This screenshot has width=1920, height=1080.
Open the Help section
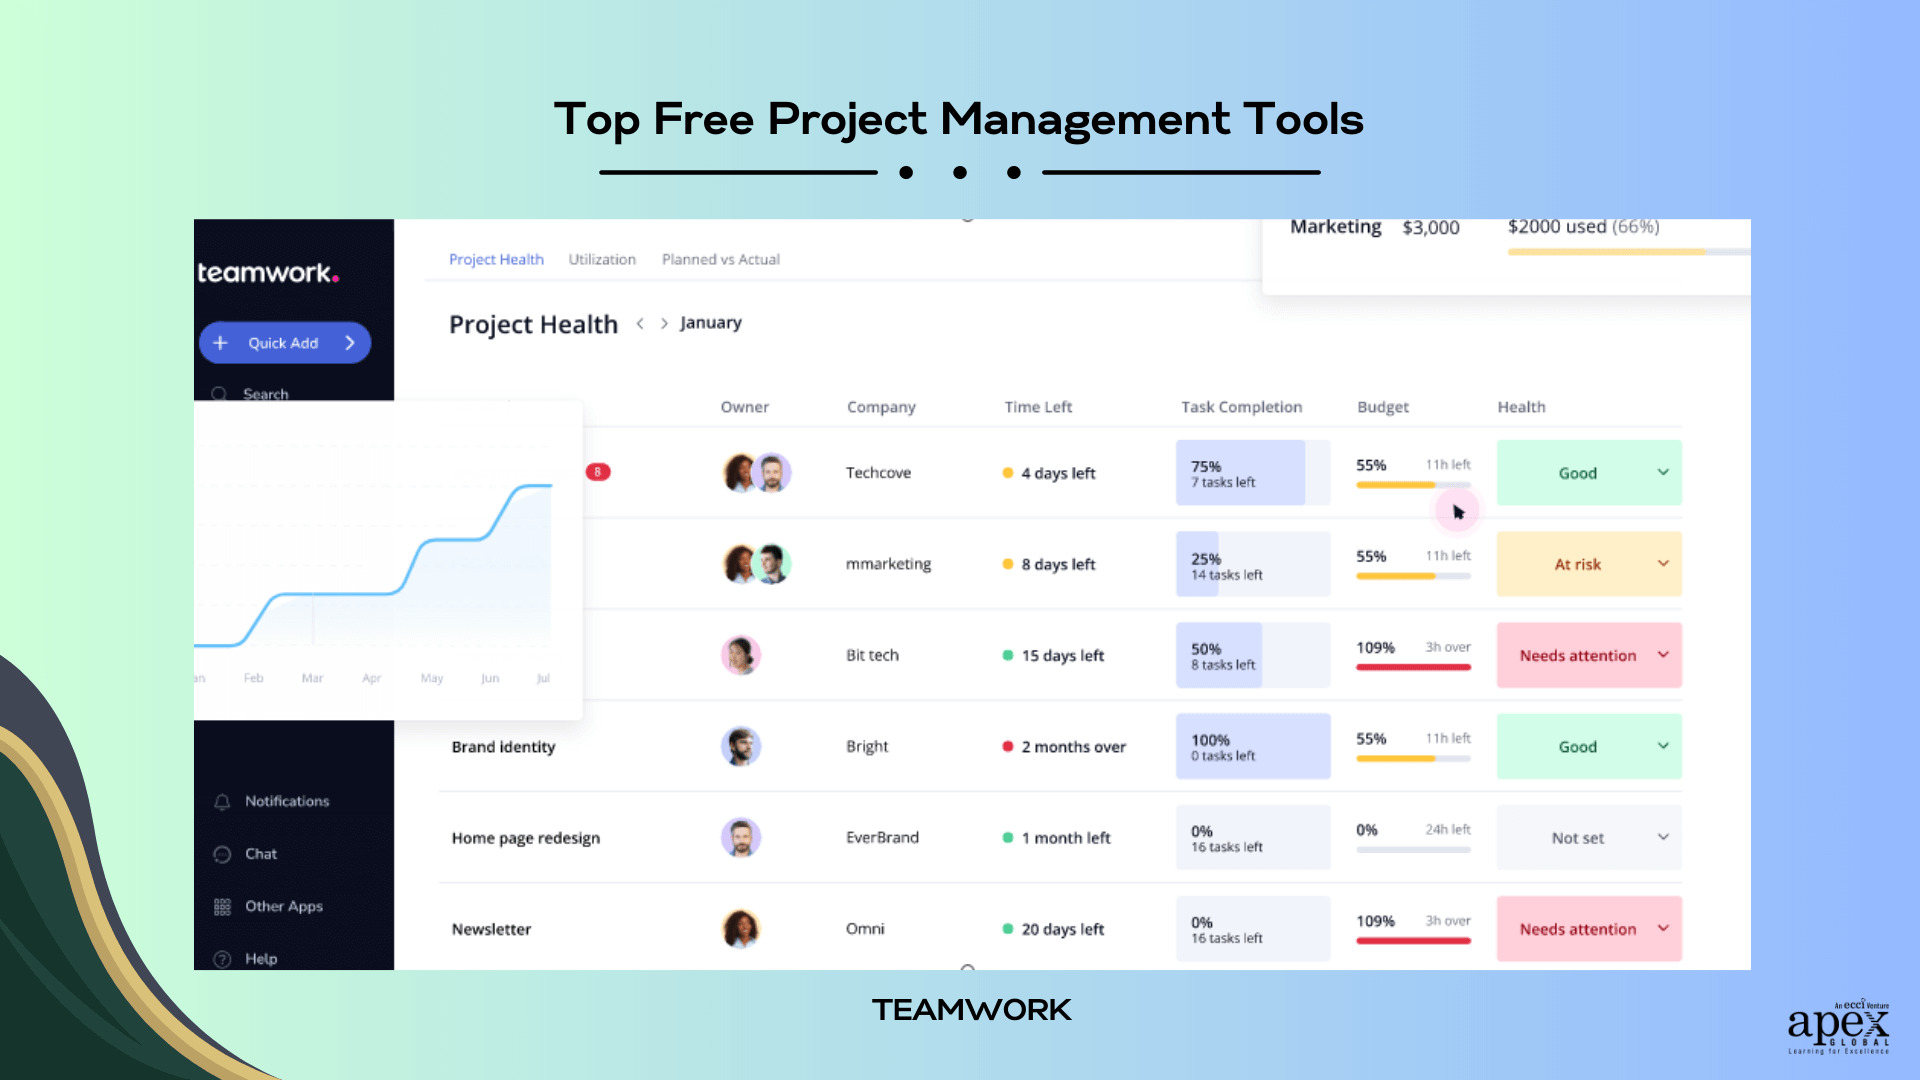click(x=258, y=957)
